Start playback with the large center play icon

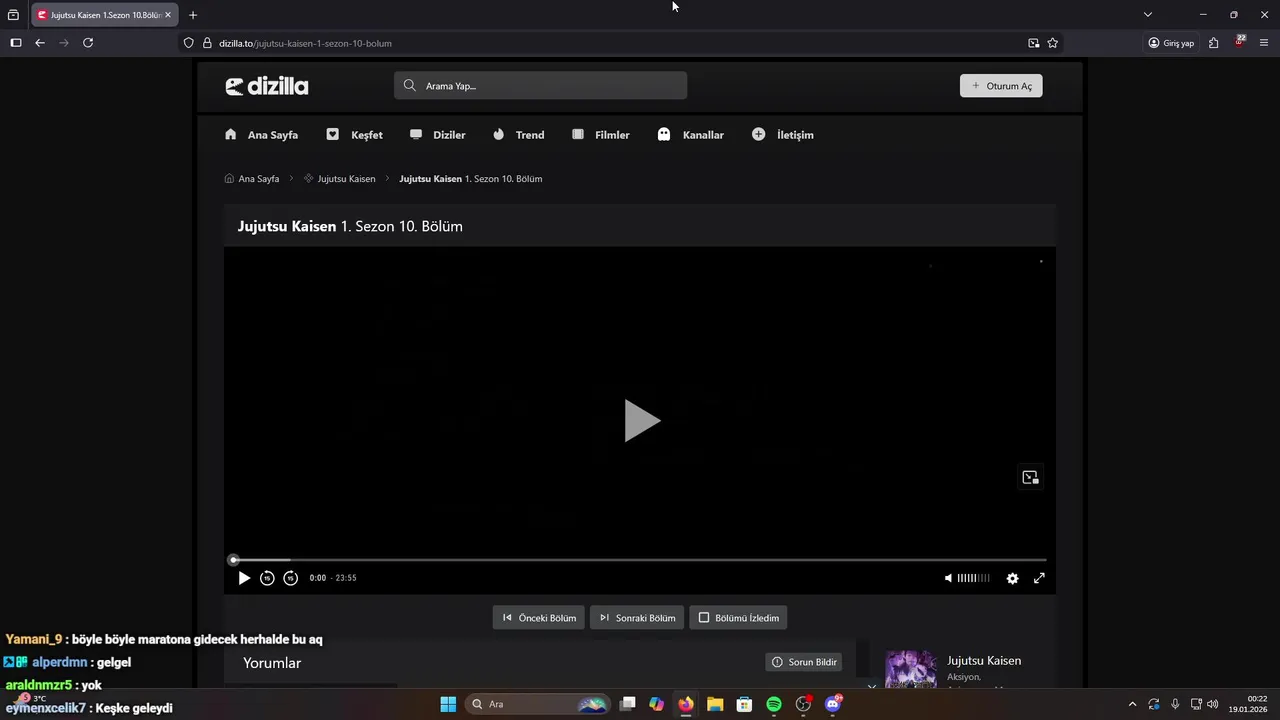pos(641,421)
